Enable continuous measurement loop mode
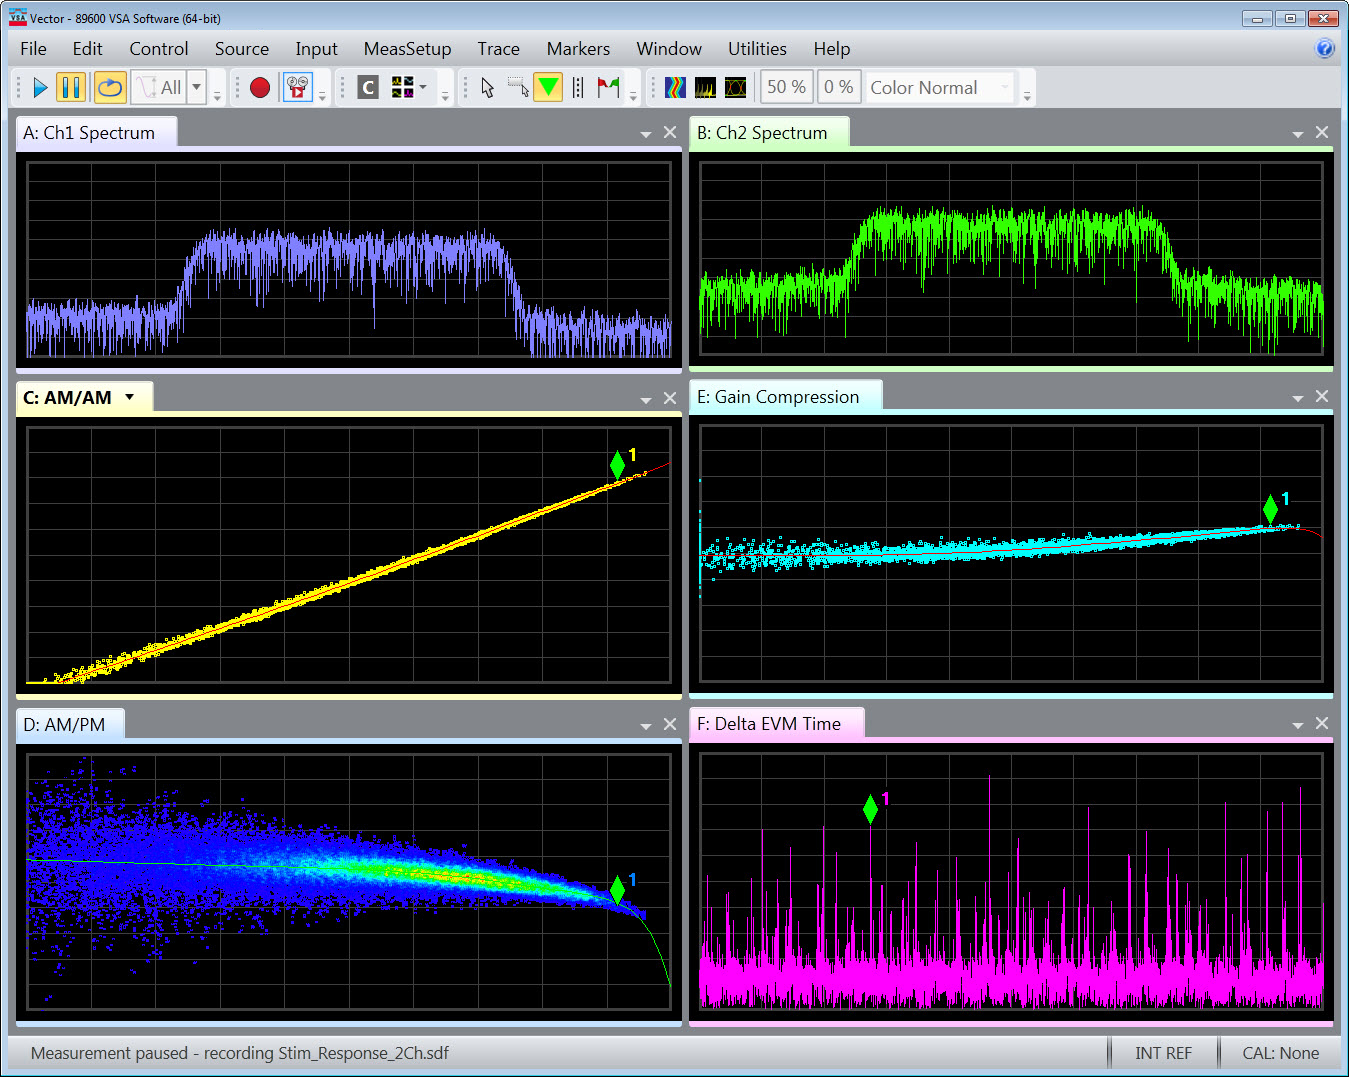Image resolution: width=1349 pixels, height=1077 pixels. 109,87
